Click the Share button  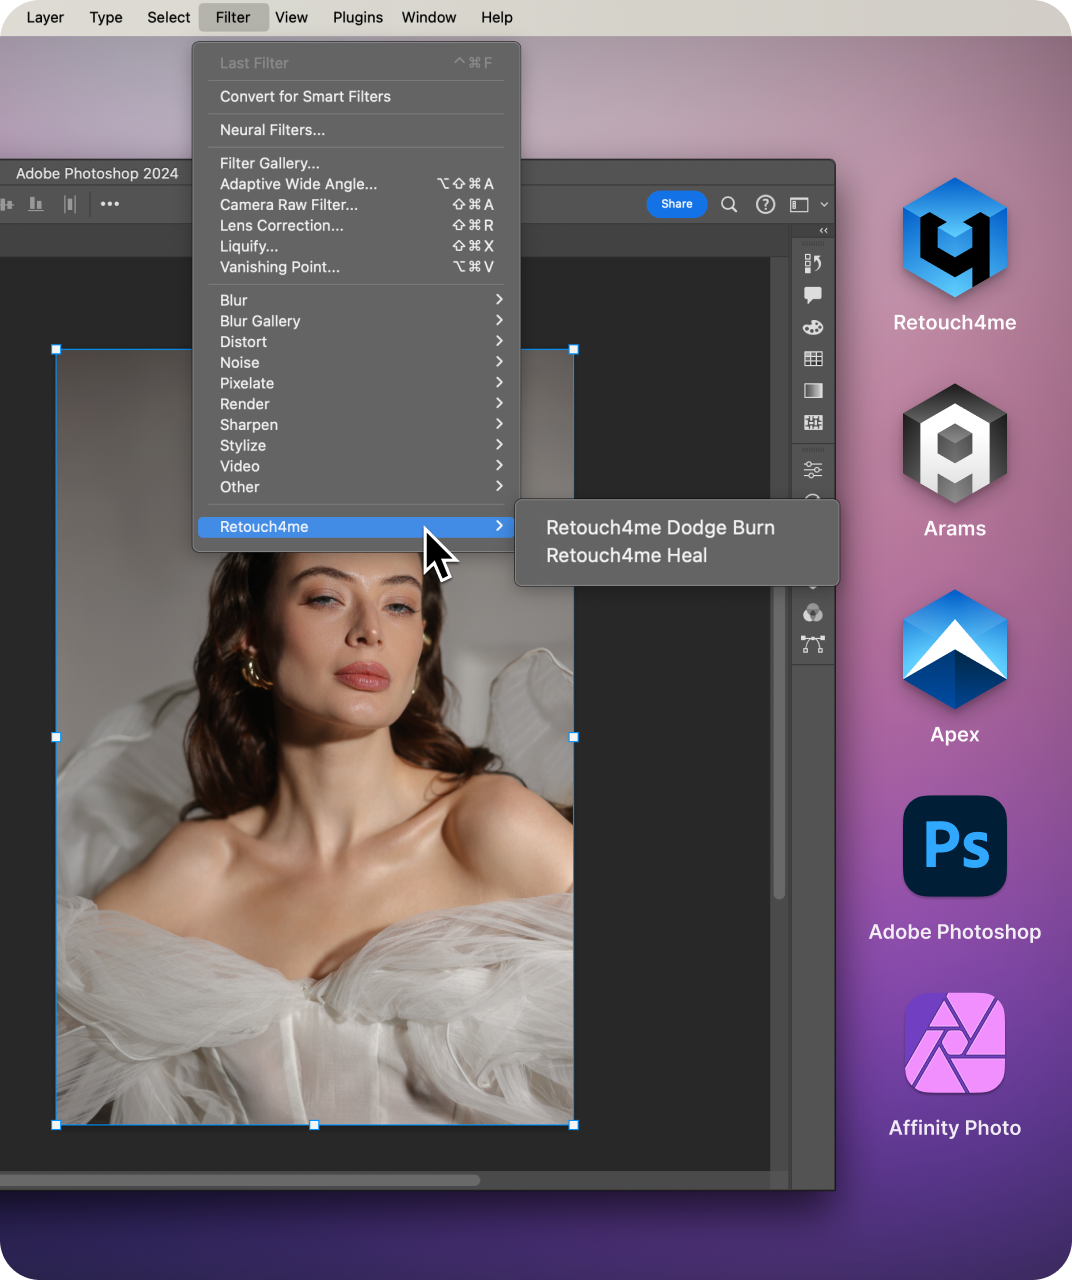[x=677, y=204]
